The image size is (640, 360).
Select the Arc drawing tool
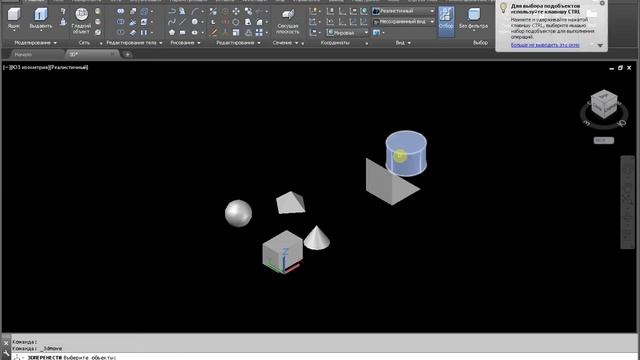pos(195,11)
